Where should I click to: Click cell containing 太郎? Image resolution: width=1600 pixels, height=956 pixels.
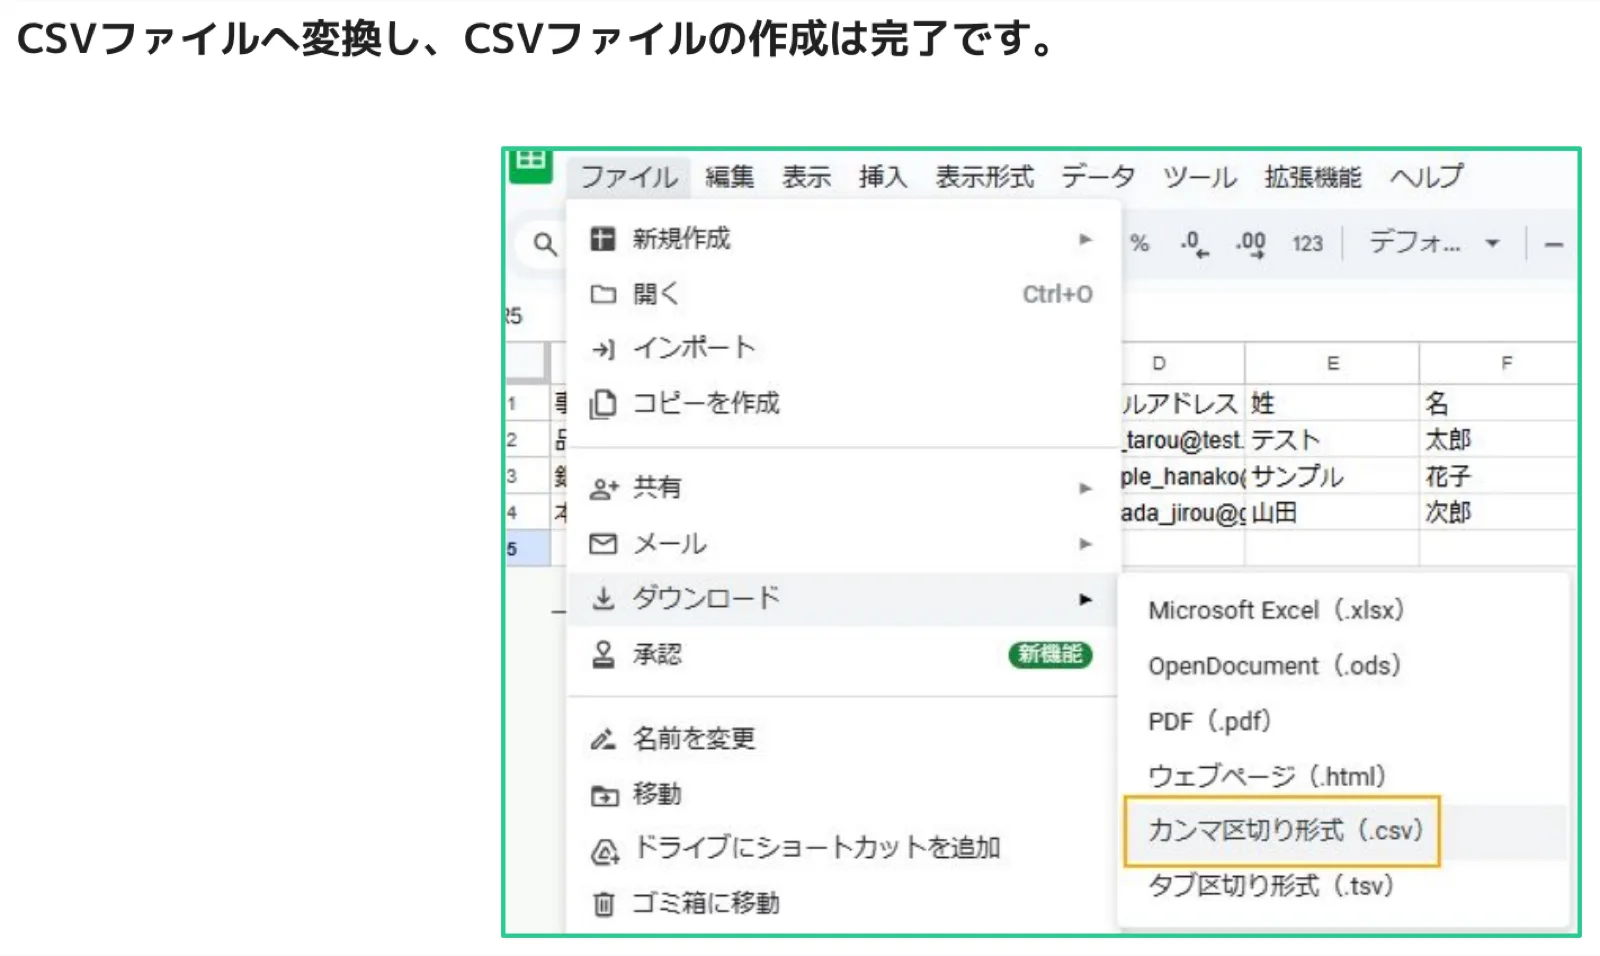pos(1498,440)
